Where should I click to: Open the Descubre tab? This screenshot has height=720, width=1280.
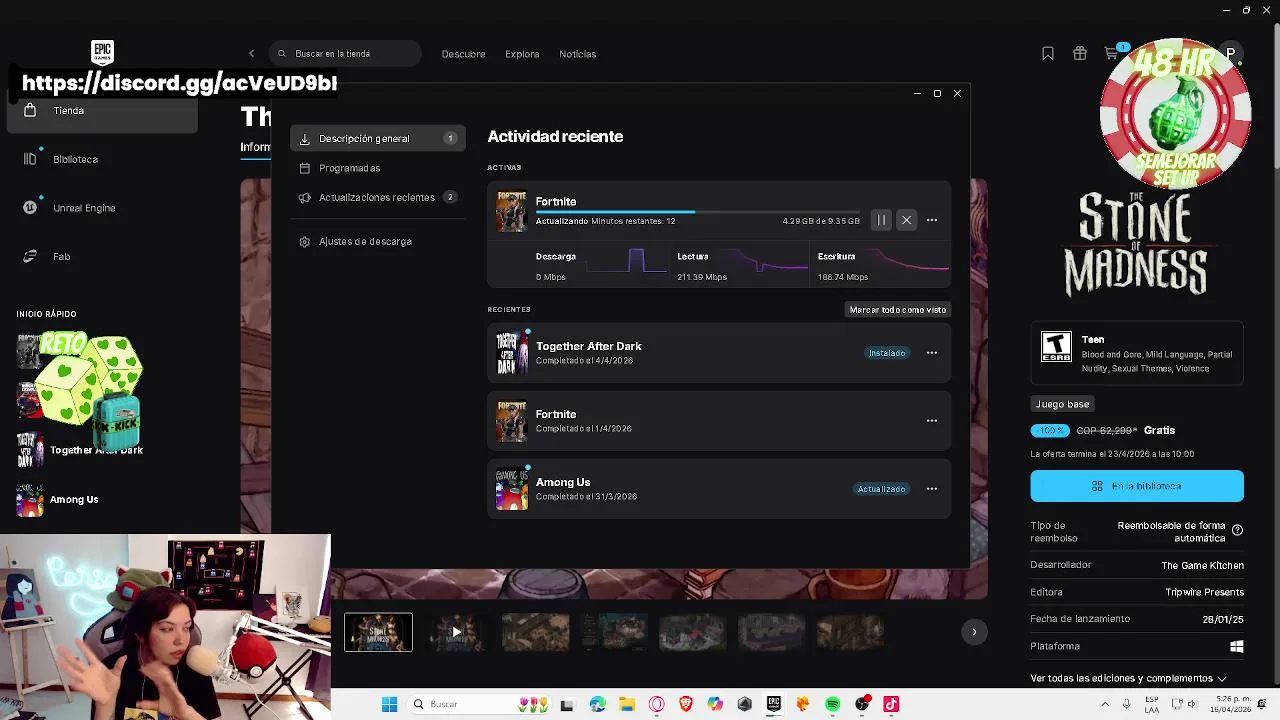pos(463,54)
